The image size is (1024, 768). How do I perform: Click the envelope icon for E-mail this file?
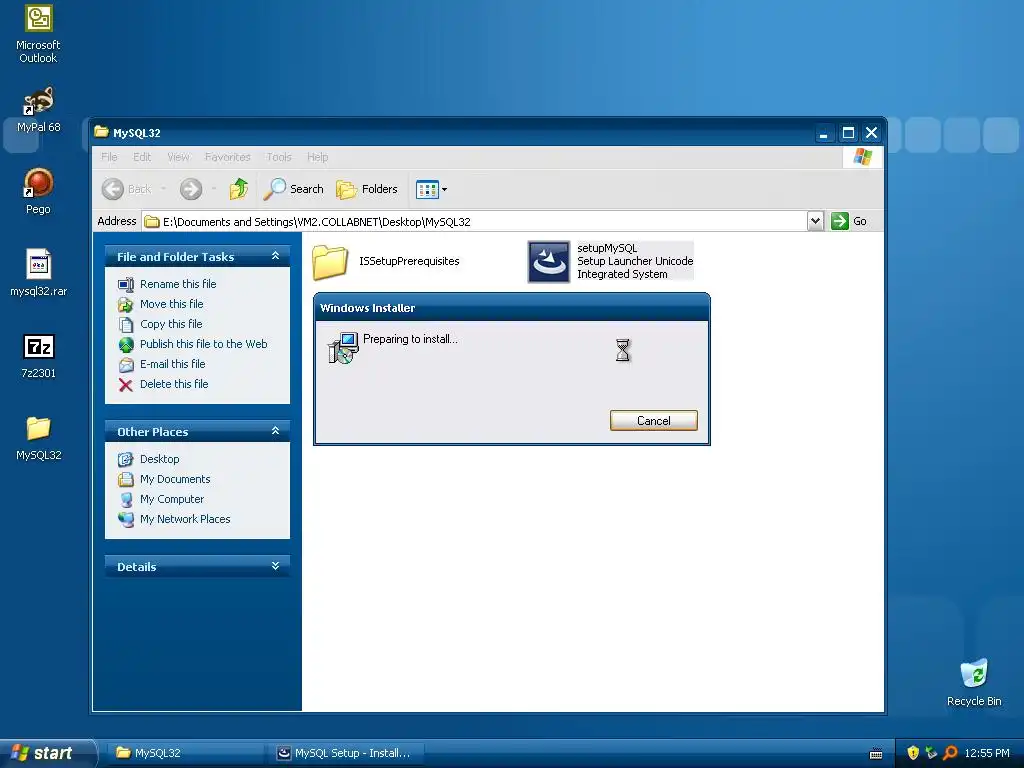126,364
